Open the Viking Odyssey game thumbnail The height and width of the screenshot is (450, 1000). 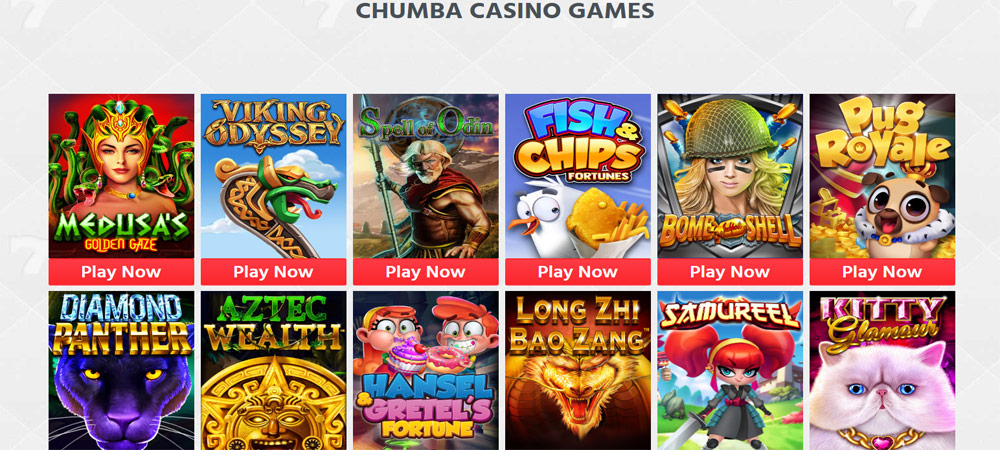[x=274, y=176]
